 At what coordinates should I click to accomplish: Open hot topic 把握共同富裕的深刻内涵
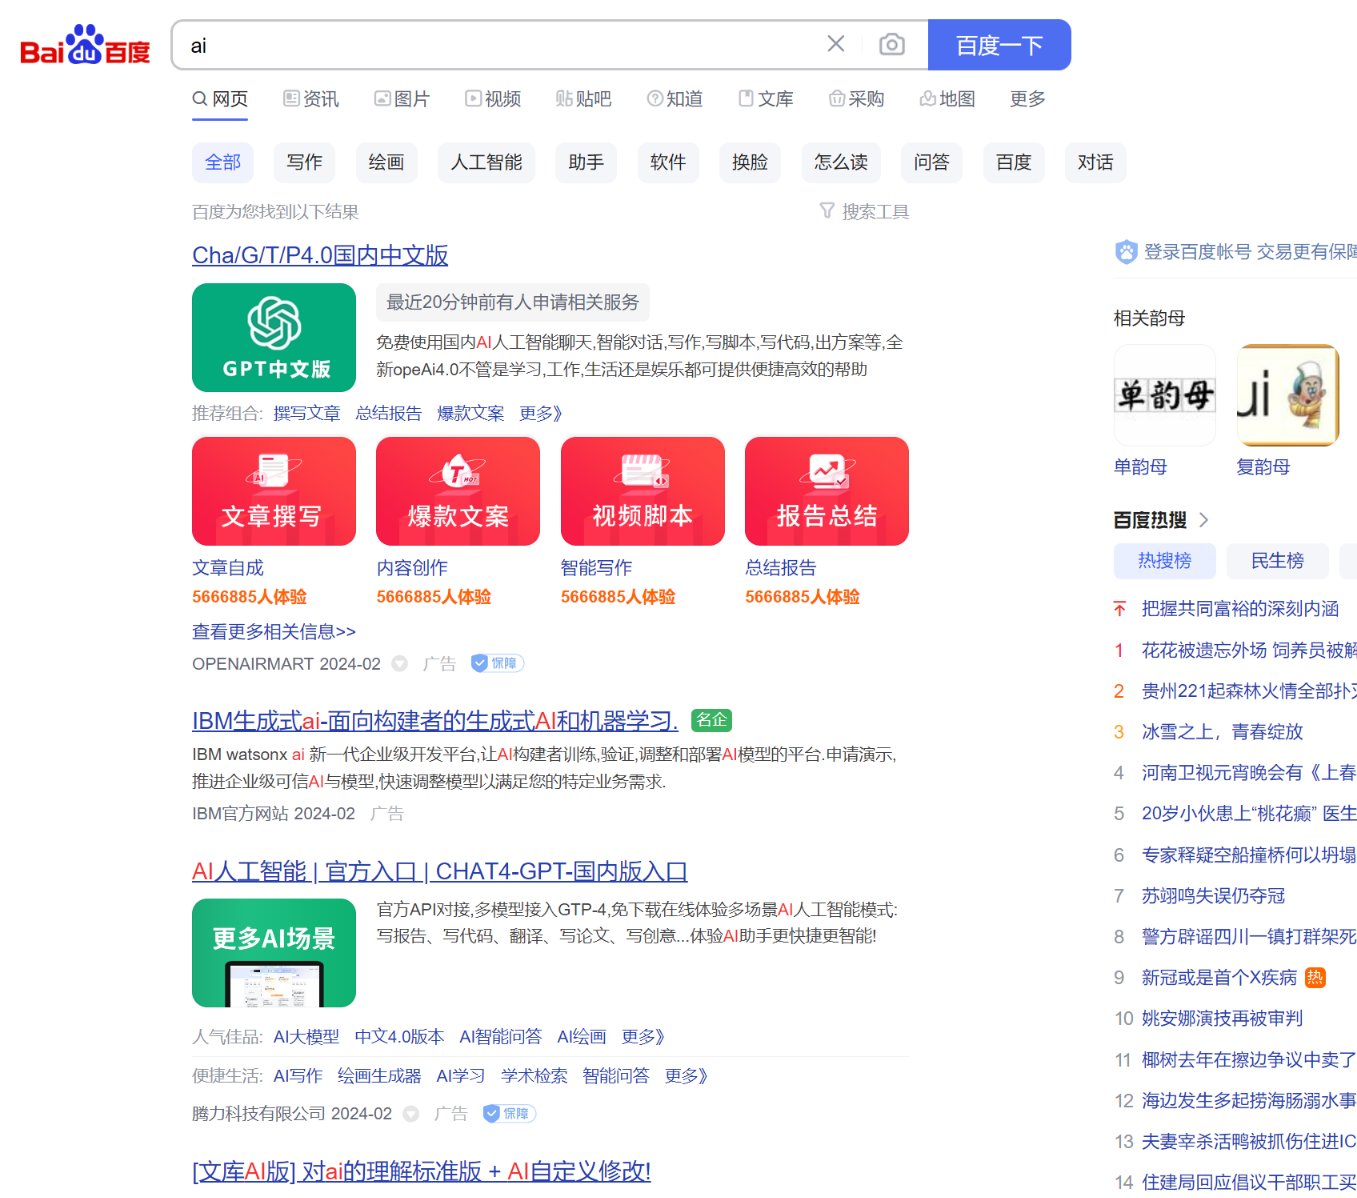pos(1240,608)
